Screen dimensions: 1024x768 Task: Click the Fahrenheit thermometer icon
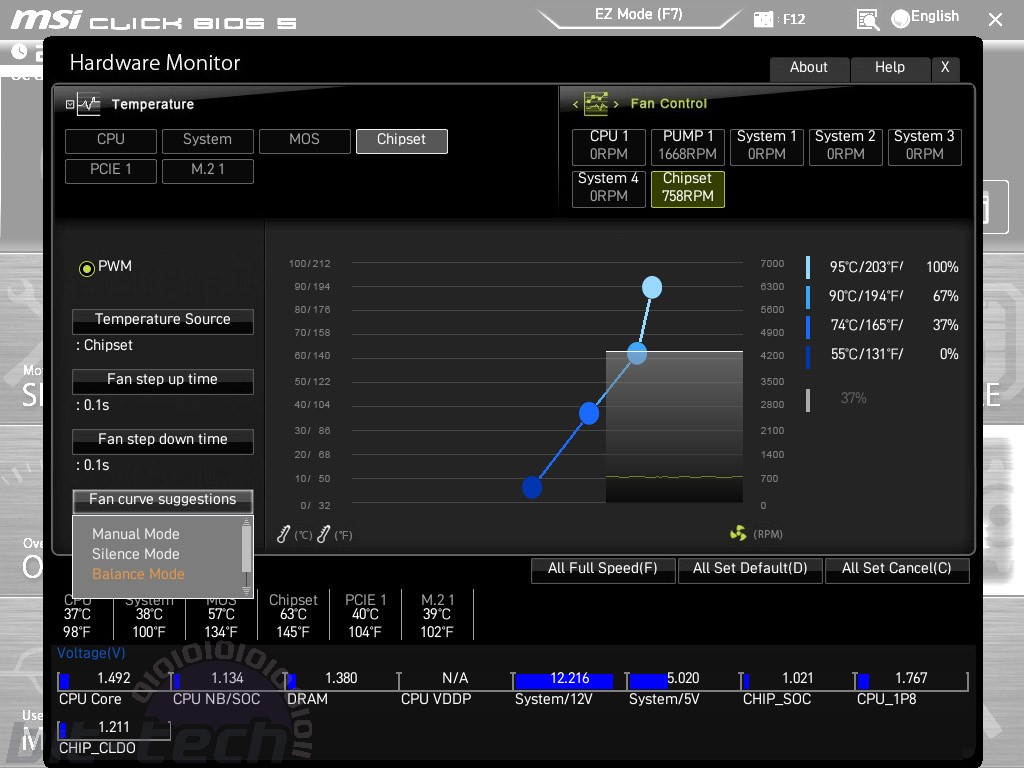pos(323,534)
